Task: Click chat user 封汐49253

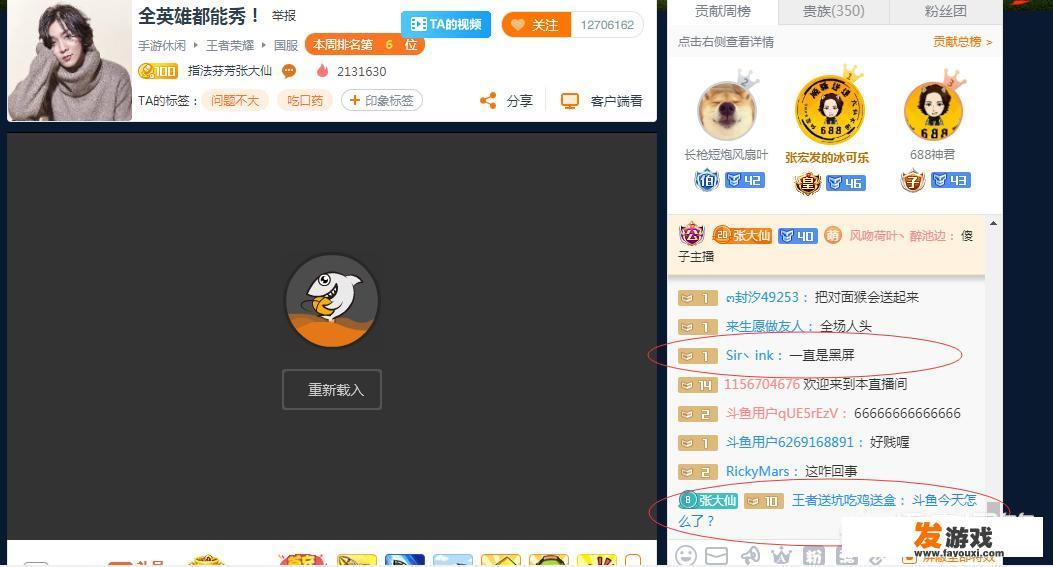Action: 762,297
